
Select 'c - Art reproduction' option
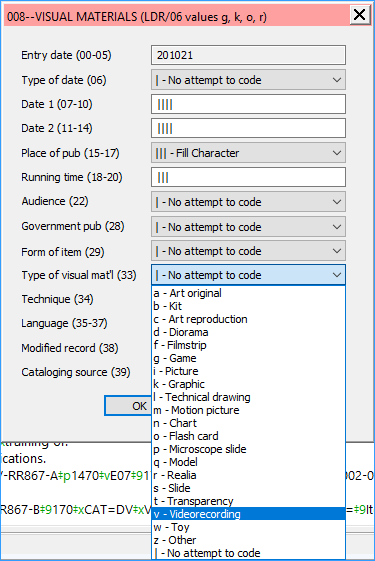(248, 319)
